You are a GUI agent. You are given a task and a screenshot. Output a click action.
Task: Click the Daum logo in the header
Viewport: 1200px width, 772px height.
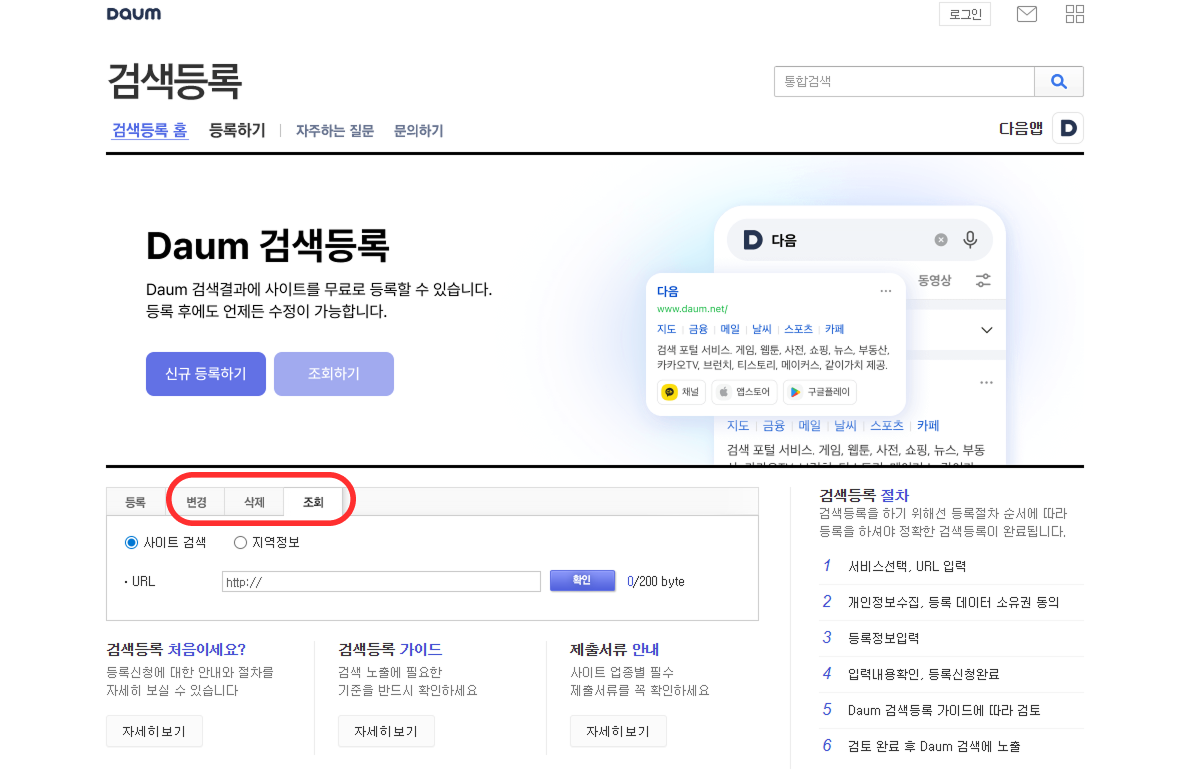133,14
